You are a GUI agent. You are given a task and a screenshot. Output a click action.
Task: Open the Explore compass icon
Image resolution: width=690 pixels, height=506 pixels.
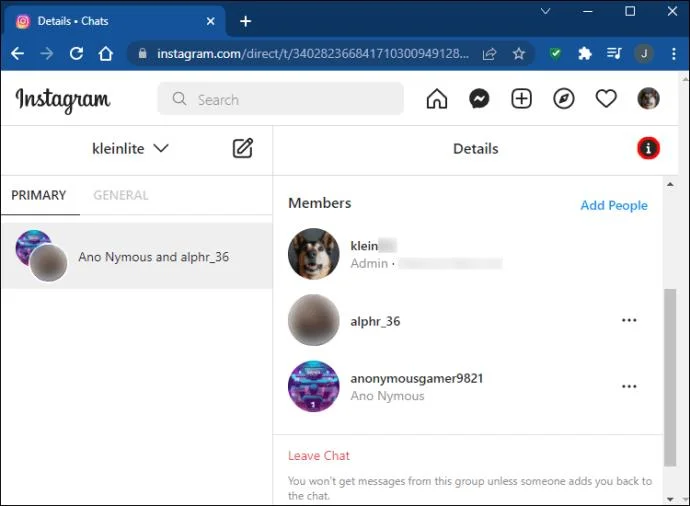(x=563, y=99)
